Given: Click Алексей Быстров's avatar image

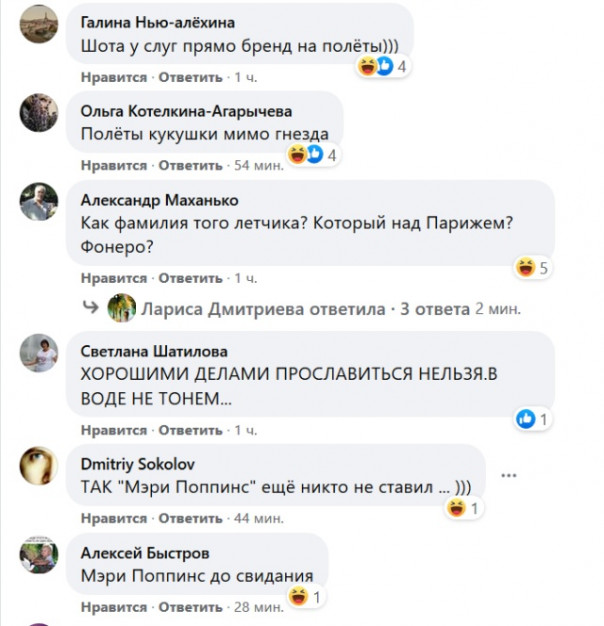Looking at the screenshot, I should click(39, 555).
